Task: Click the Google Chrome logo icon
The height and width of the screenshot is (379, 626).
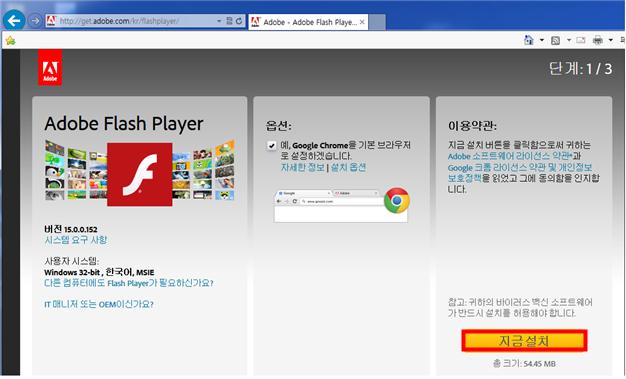Action: (396, 200)
